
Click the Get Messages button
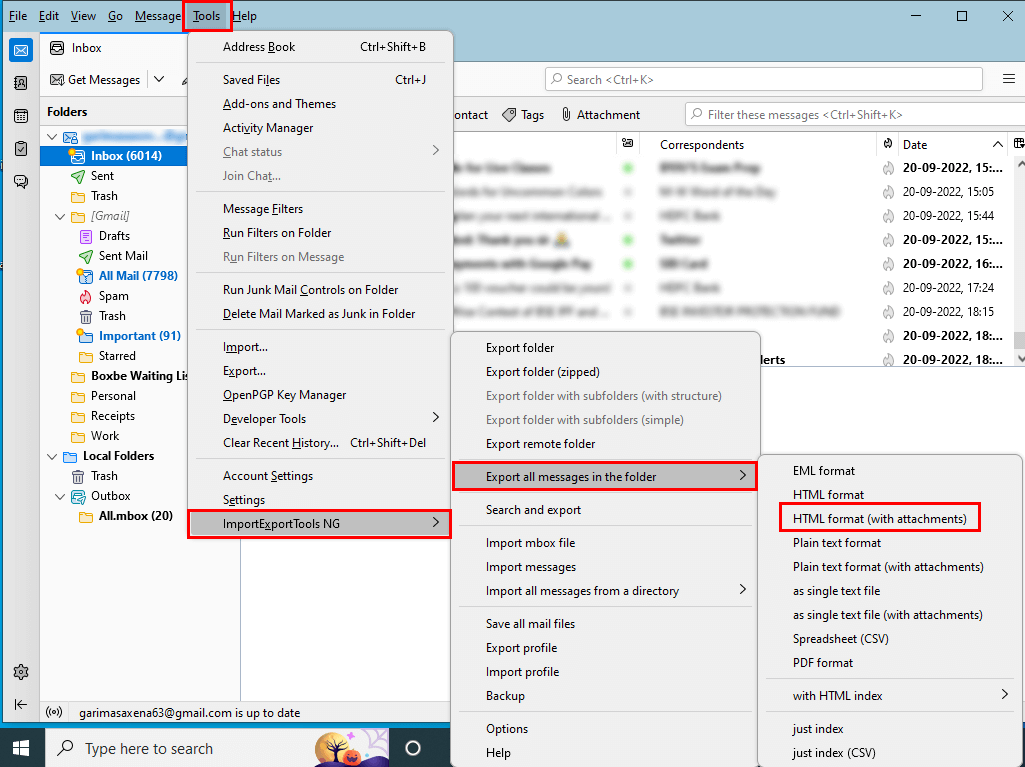pos(95,80)
